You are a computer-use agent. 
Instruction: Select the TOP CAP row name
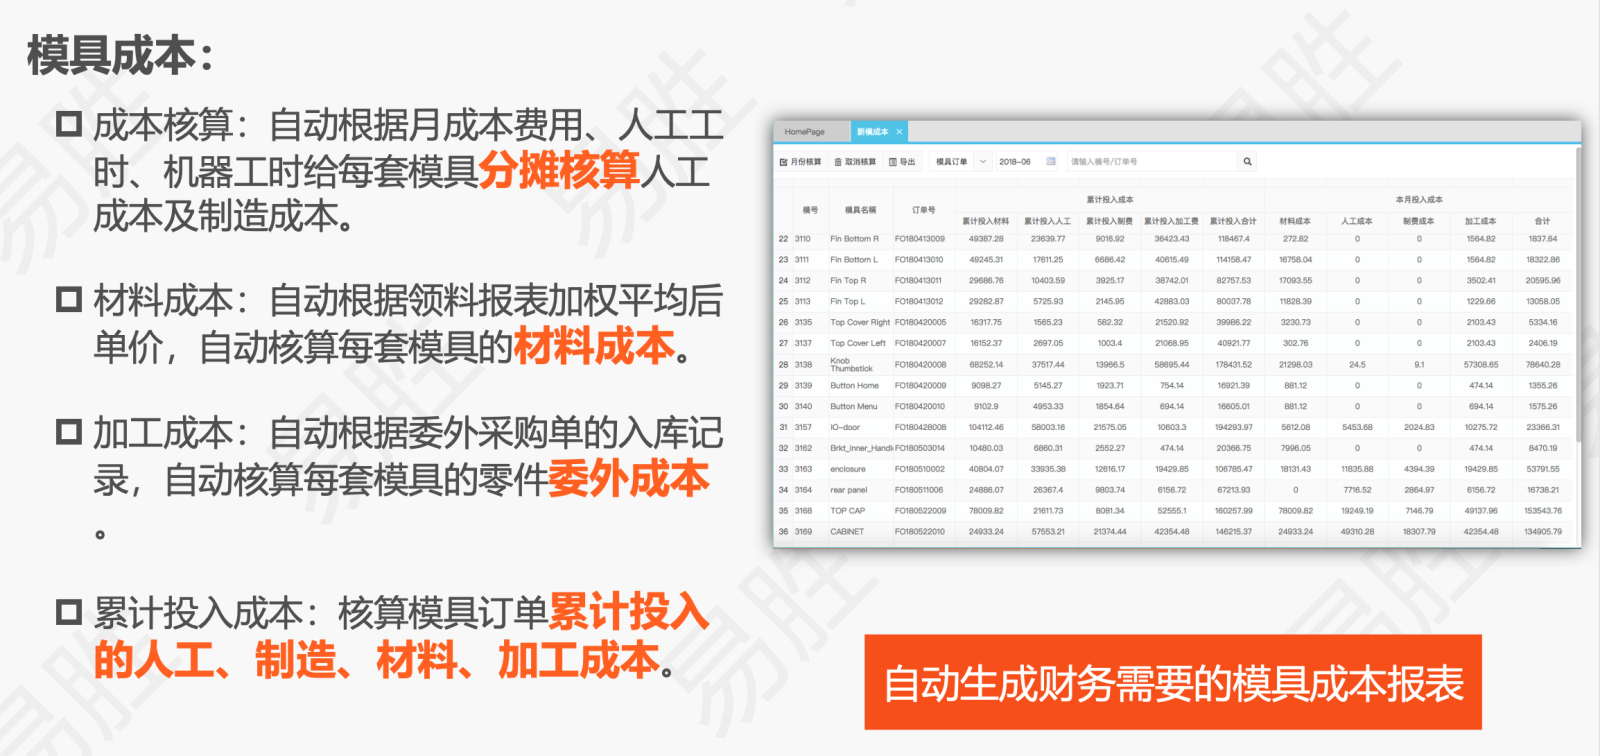tap(848, 511)
